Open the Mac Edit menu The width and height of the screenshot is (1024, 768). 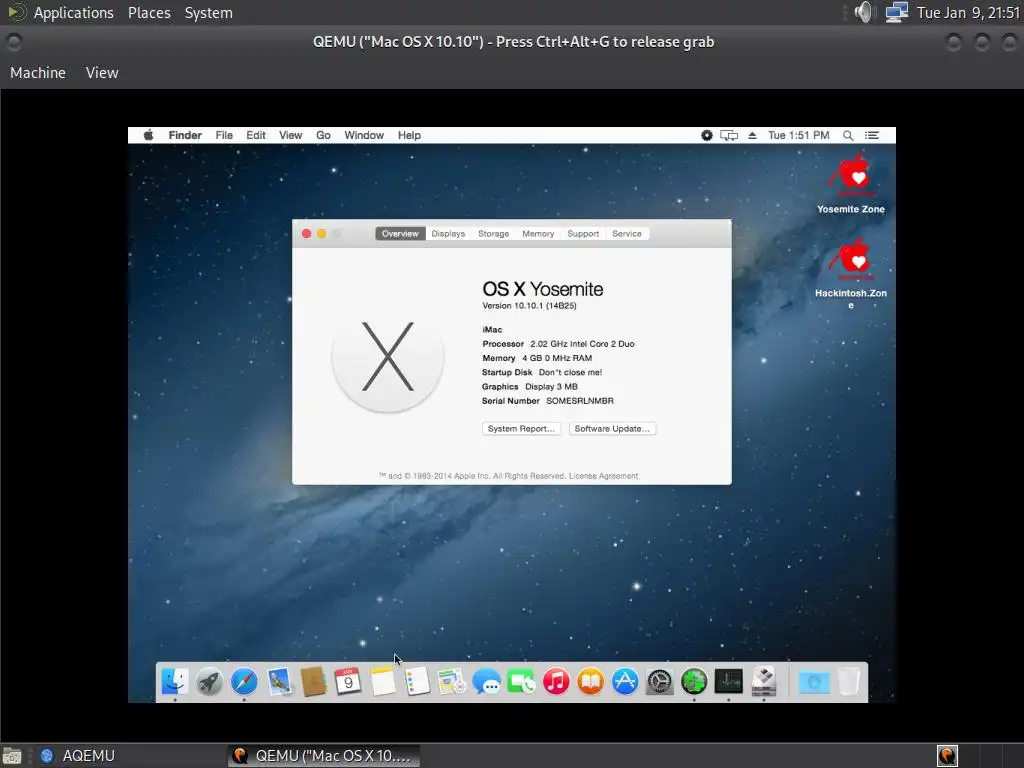(x=256, y=135)
